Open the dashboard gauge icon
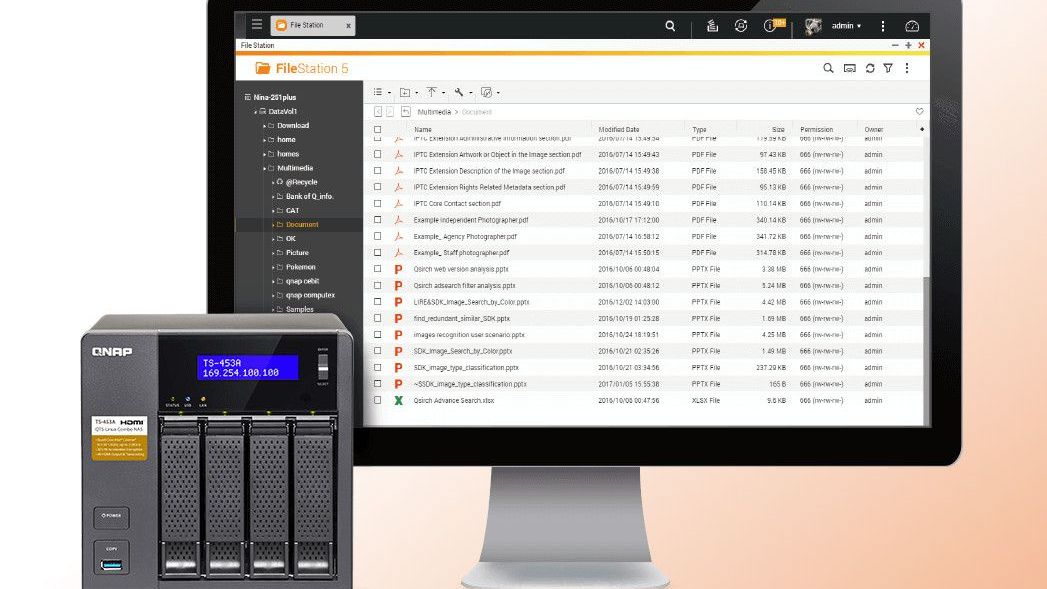Viewport: 1047px width, 589px height. 911,26
